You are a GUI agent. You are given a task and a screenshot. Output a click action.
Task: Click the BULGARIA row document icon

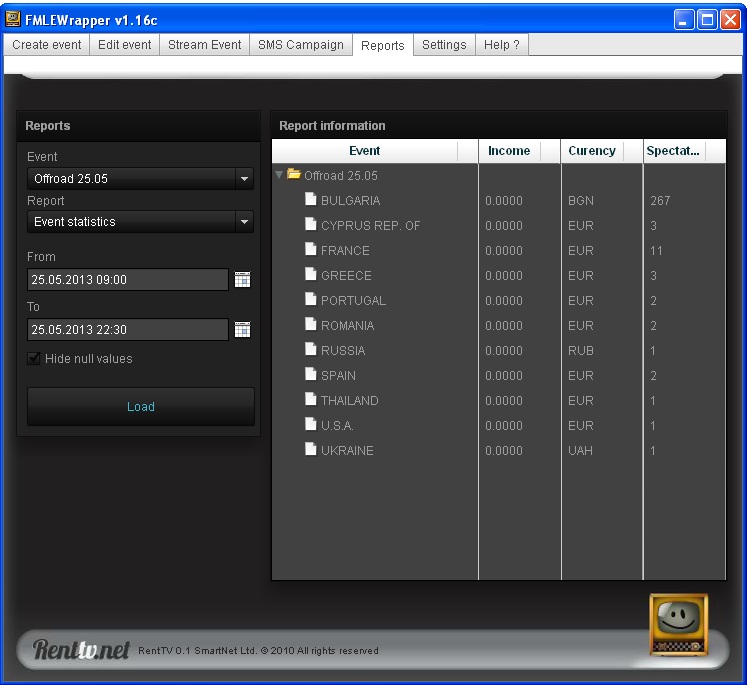(311, 199)
